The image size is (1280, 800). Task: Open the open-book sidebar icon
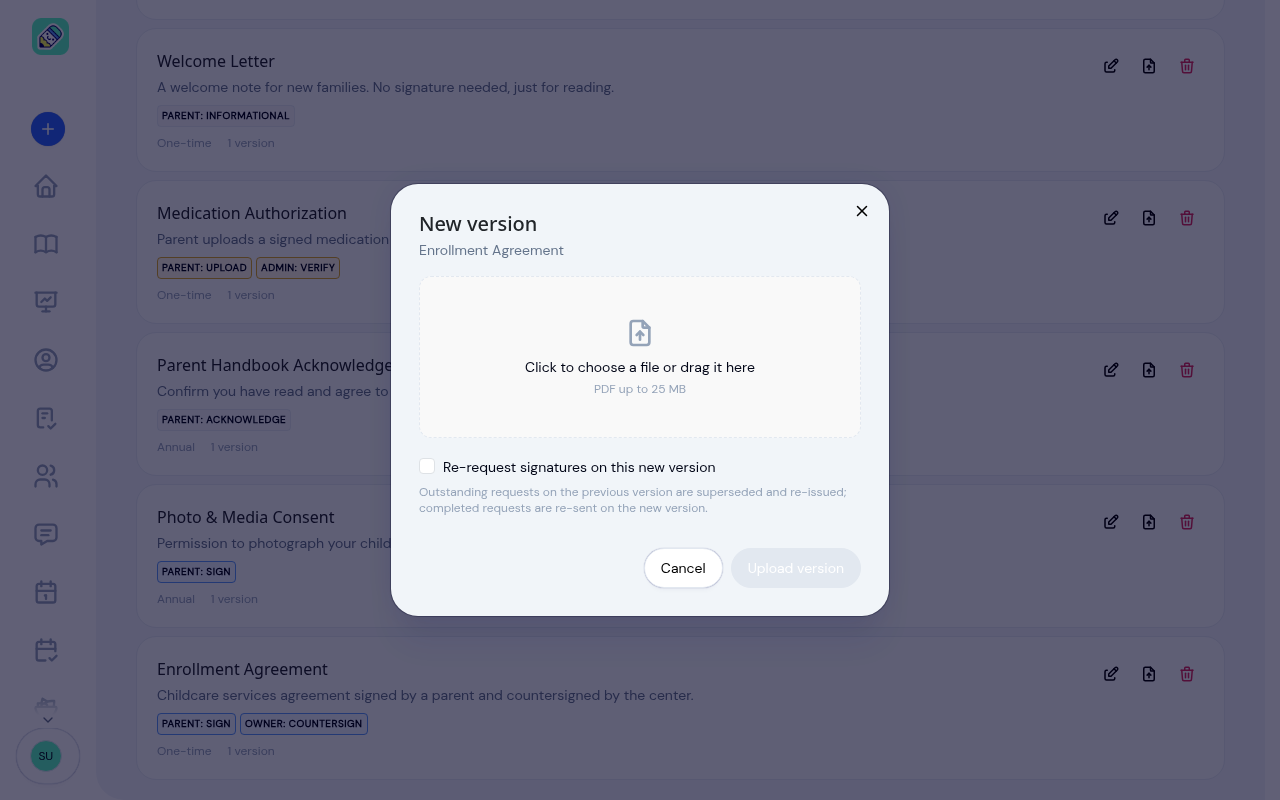pos(46,244)
